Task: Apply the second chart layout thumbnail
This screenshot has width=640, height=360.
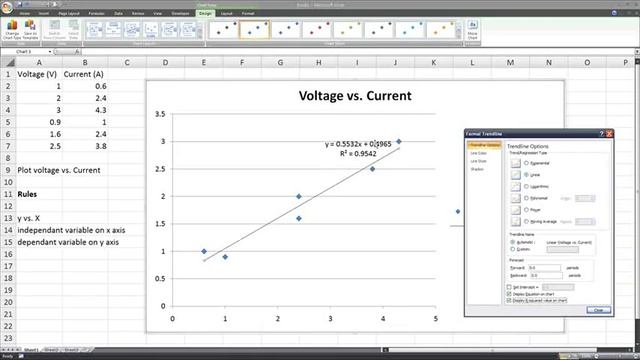Action: [113, 30]
